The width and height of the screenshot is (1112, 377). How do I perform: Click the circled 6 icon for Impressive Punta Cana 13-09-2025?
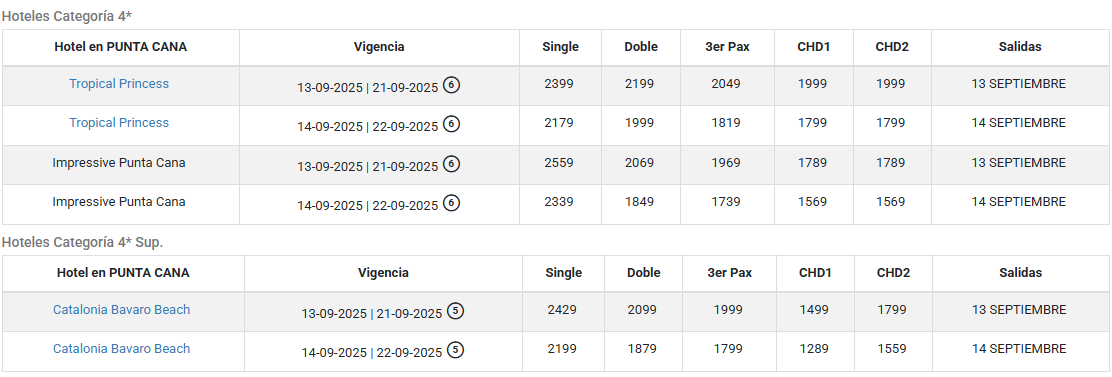tap(452, 164)
